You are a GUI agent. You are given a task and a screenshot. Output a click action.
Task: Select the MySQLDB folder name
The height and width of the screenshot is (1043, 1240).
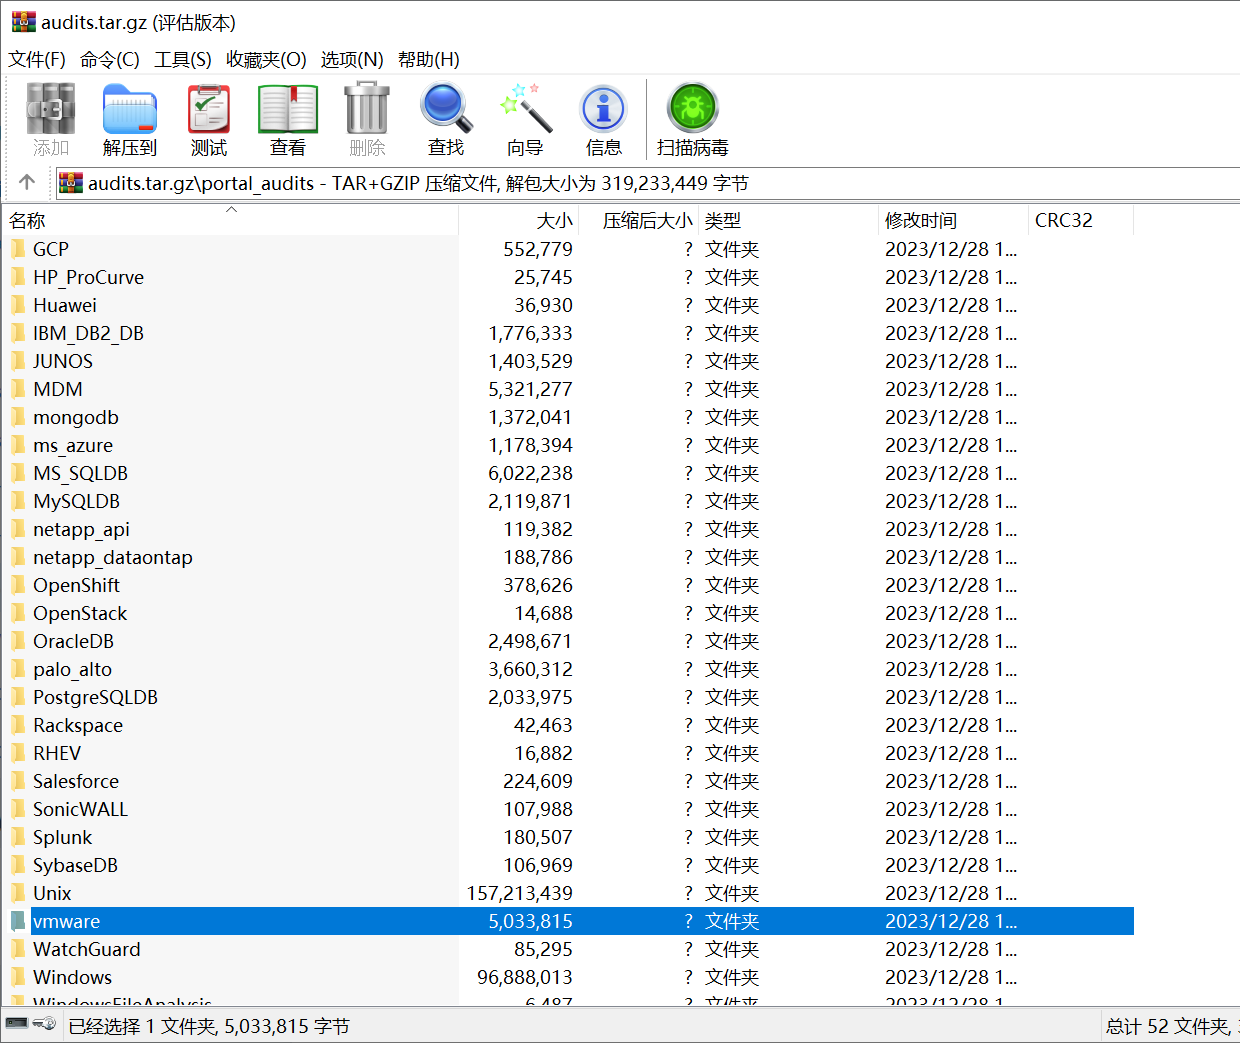76,501
